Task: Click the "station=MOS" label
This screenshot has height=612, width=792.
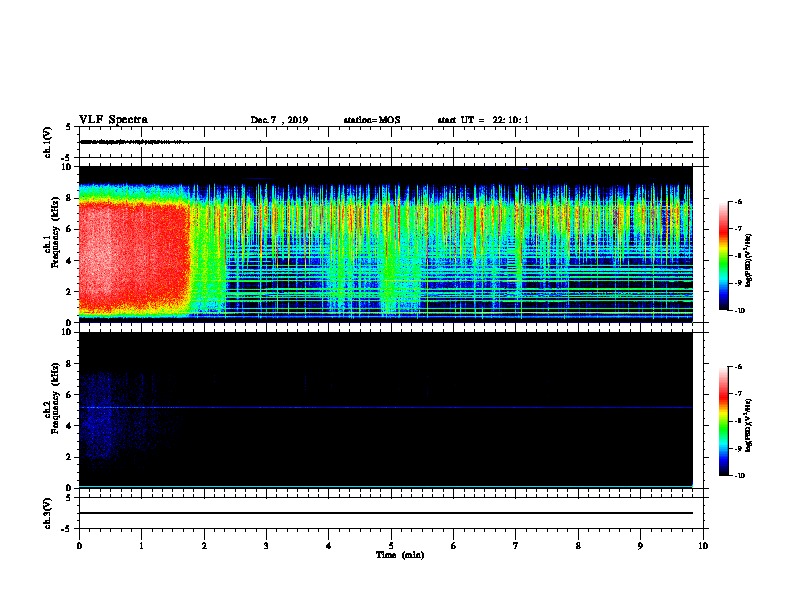Action: click(372, 120)
